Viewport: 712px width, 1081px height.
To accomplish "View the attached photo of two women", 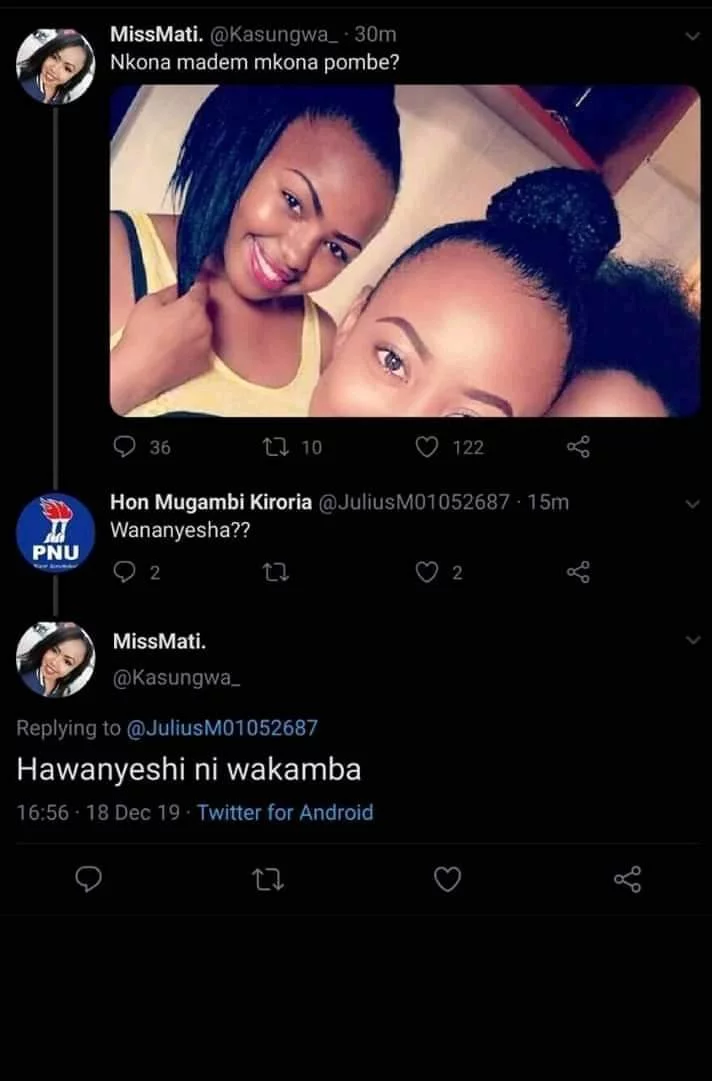I will 405,250.
